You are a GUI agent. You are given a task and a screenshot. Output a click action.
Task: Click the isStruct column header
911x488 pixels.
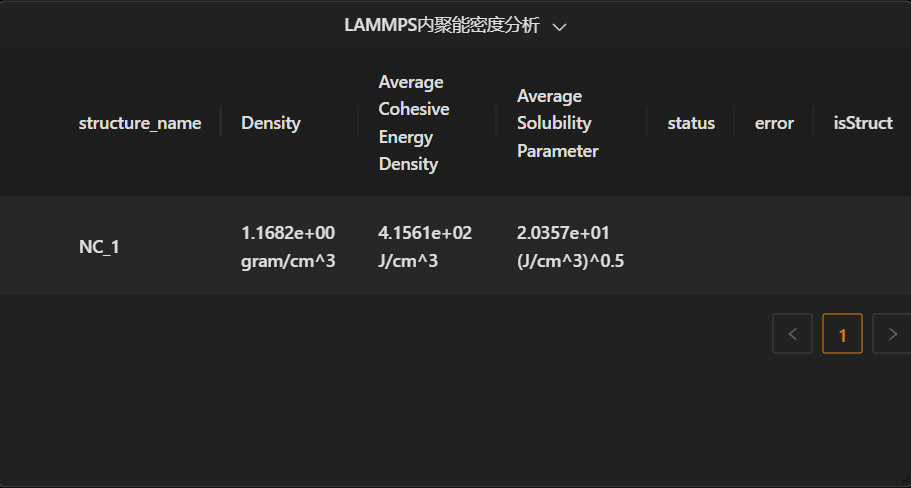tap(862, 123)
